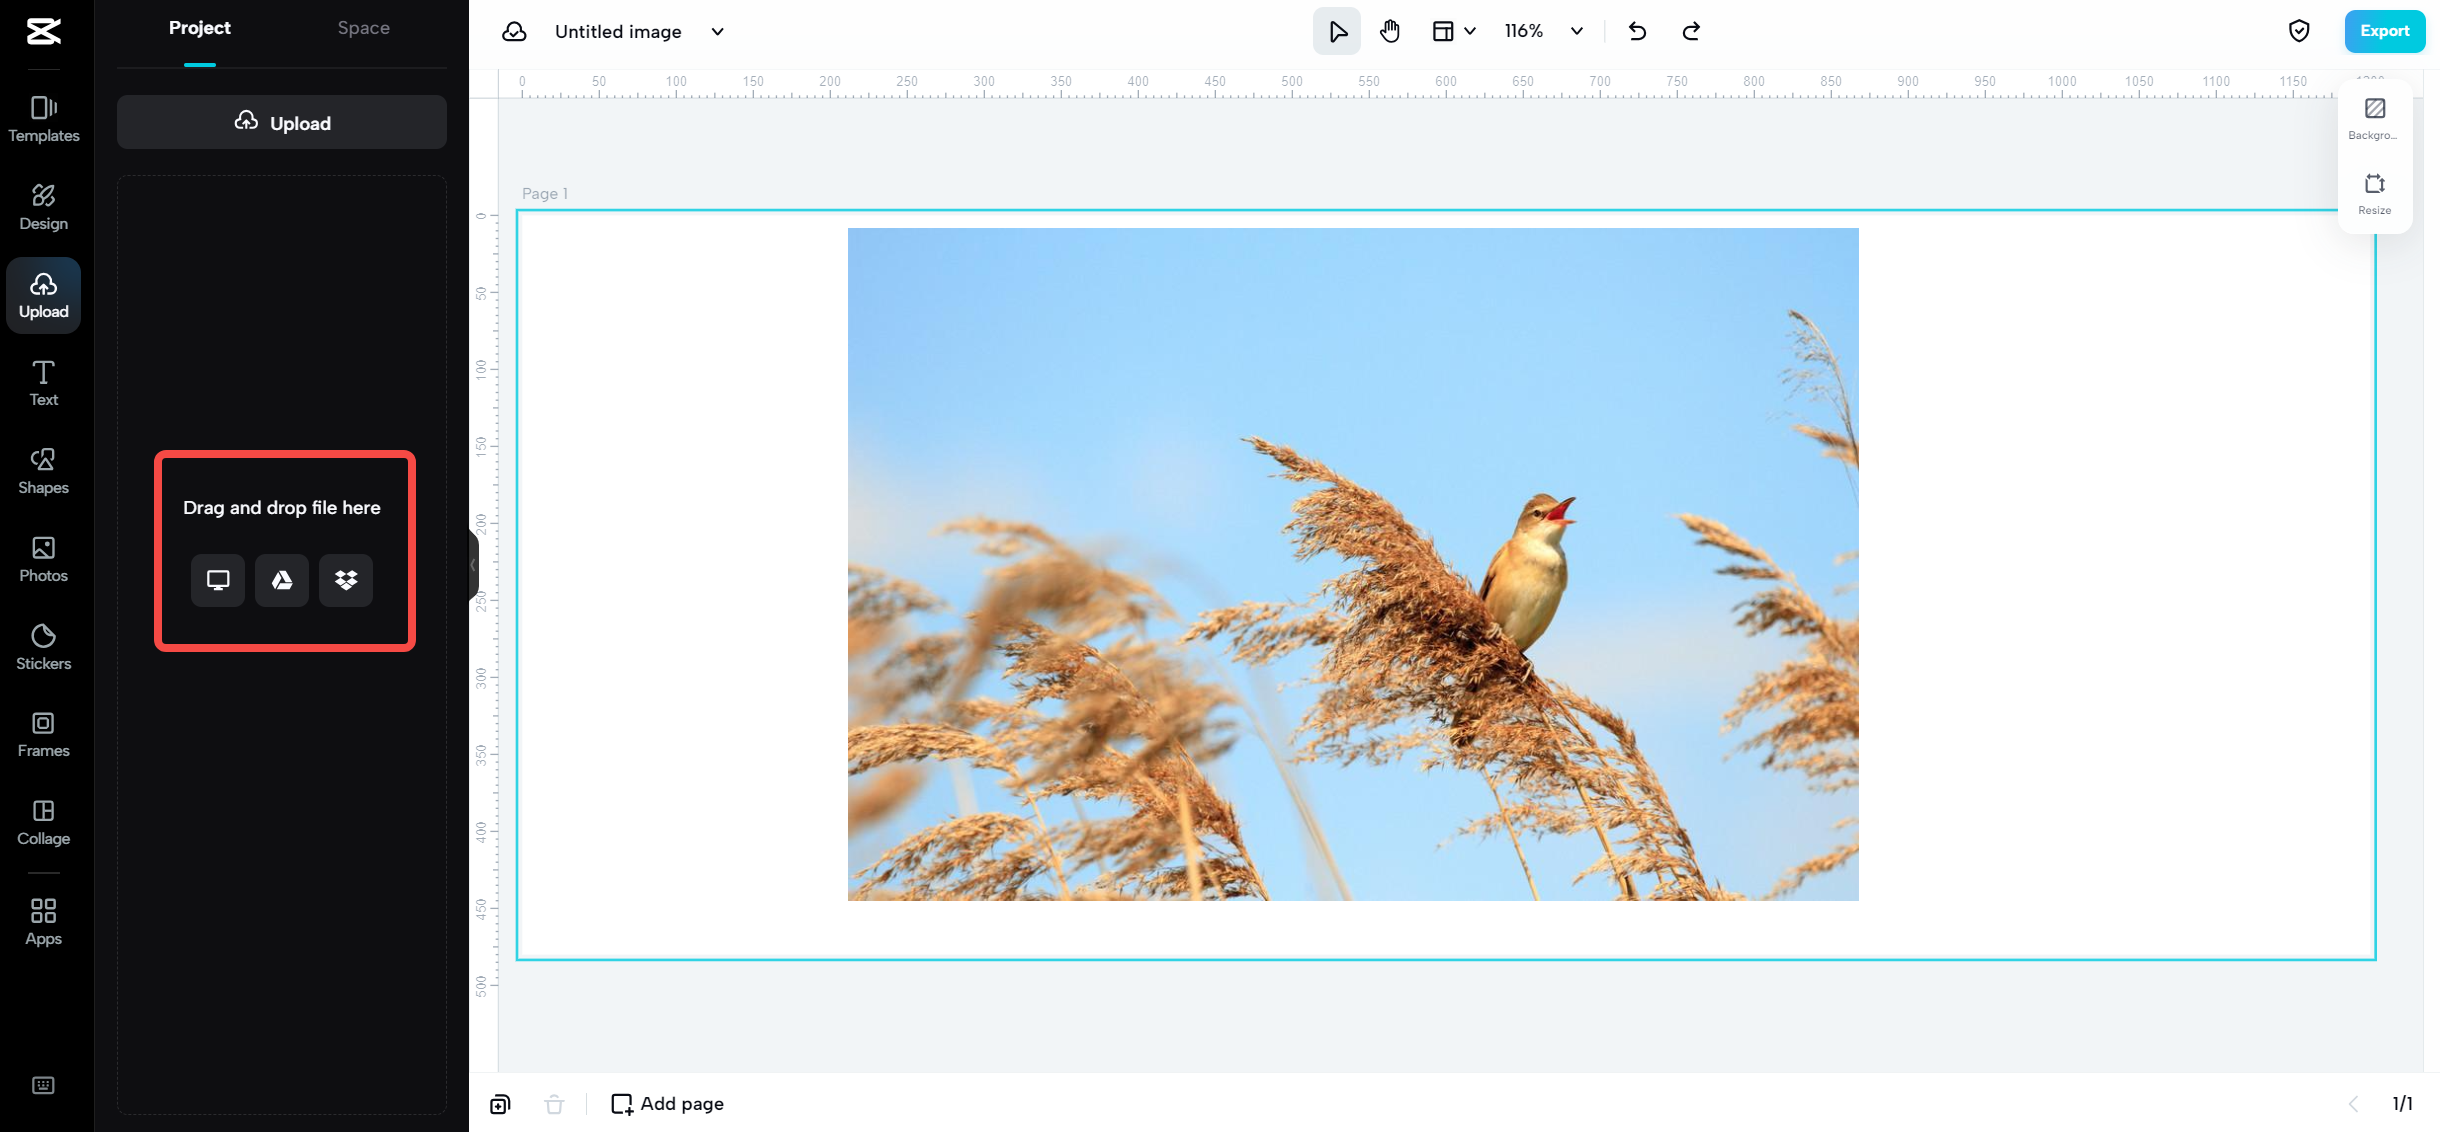Viewport: 2440px width, 1132px height.
Task: Upload from Google Drive icon
Action: [282, 580]
